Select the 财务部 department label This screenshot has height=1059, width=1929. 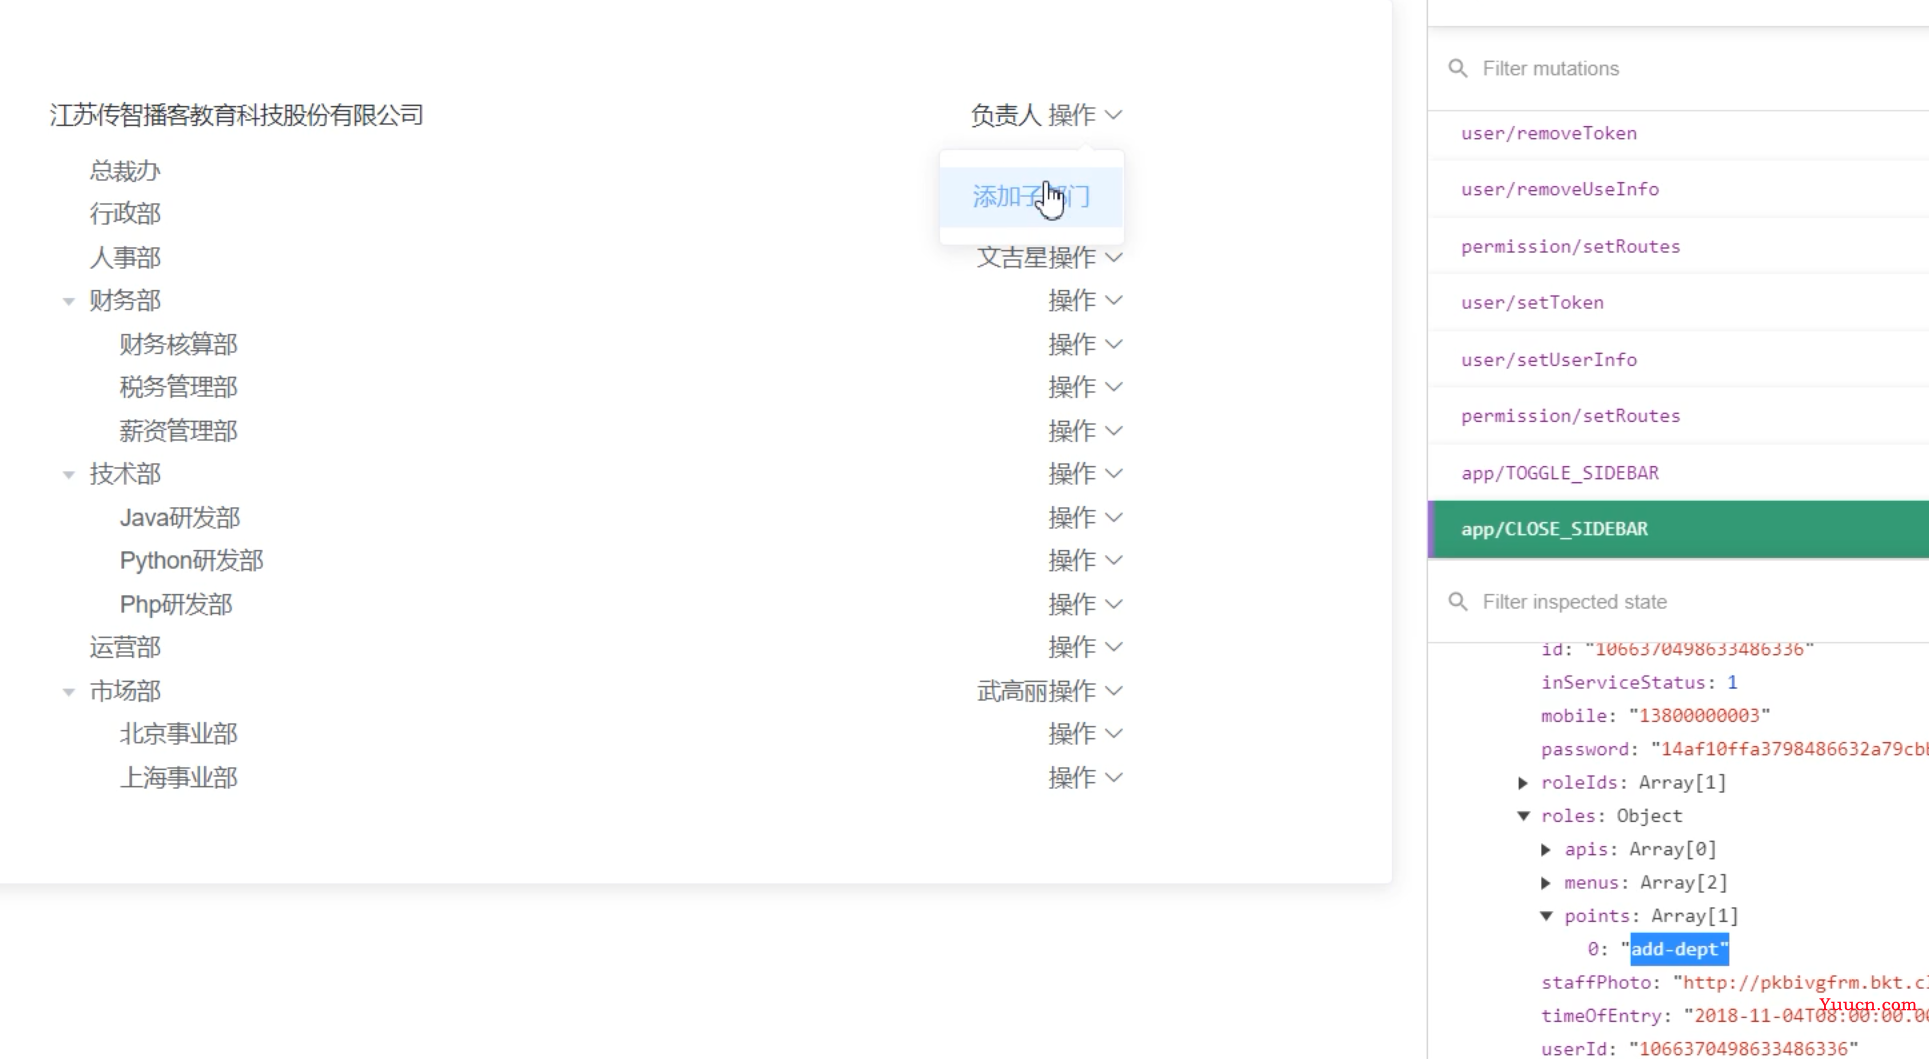click(x=125, y=300)
